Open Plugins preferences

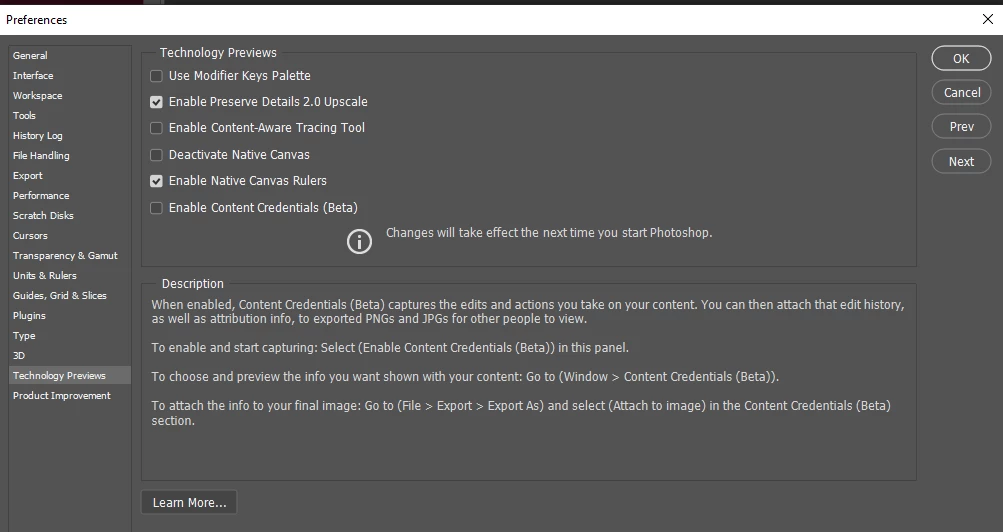click(x=70, y=316)
